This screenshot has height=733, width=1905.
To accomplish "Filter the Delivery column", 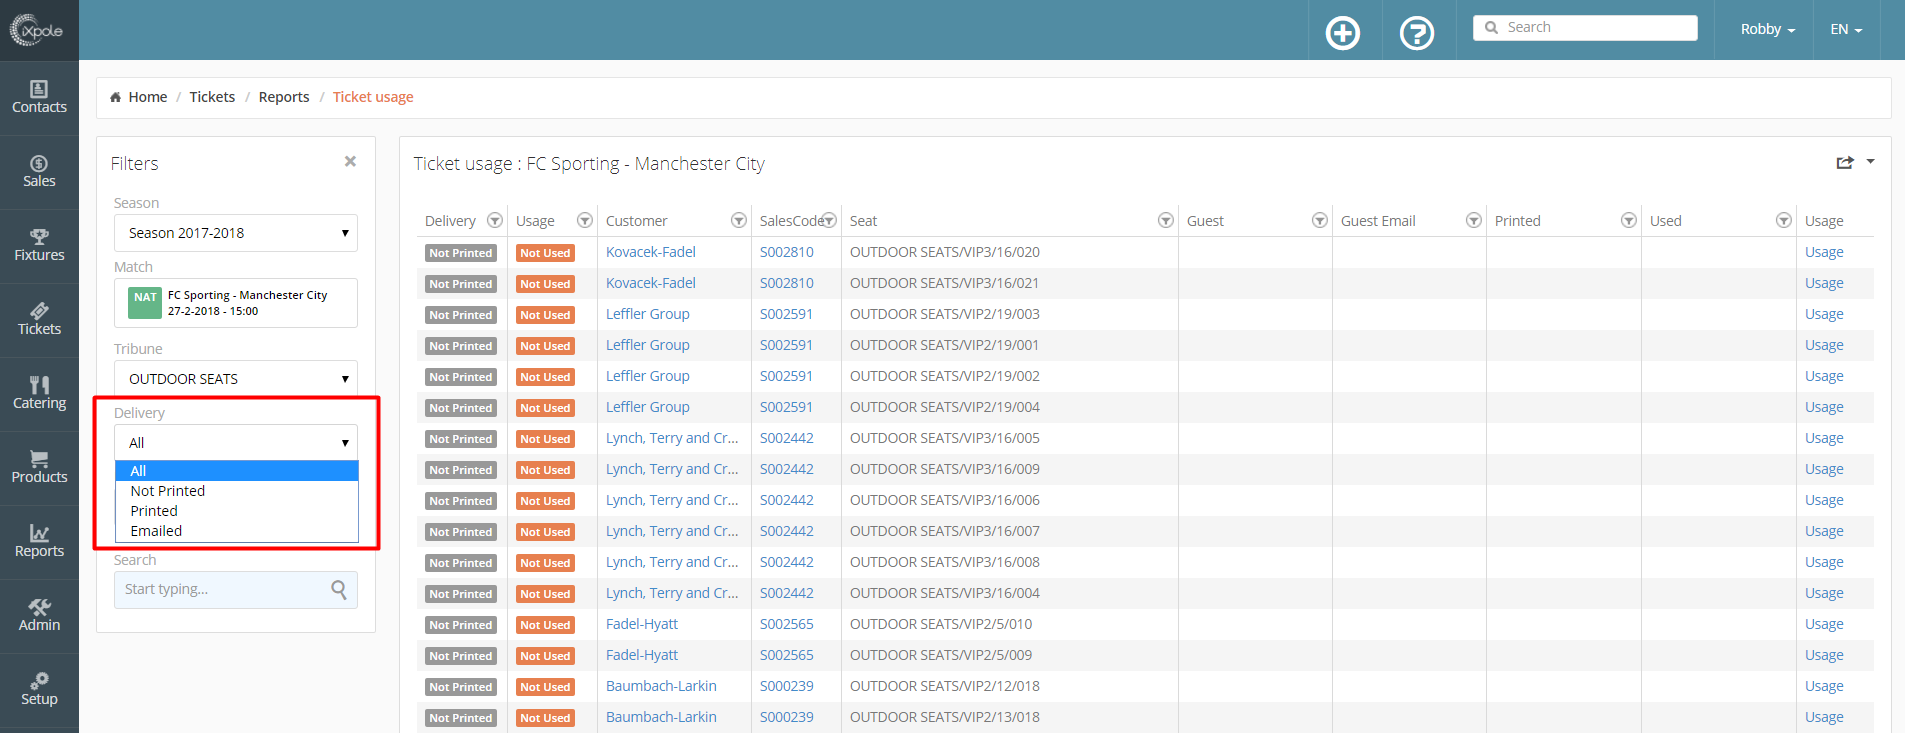I will [494, 220].
